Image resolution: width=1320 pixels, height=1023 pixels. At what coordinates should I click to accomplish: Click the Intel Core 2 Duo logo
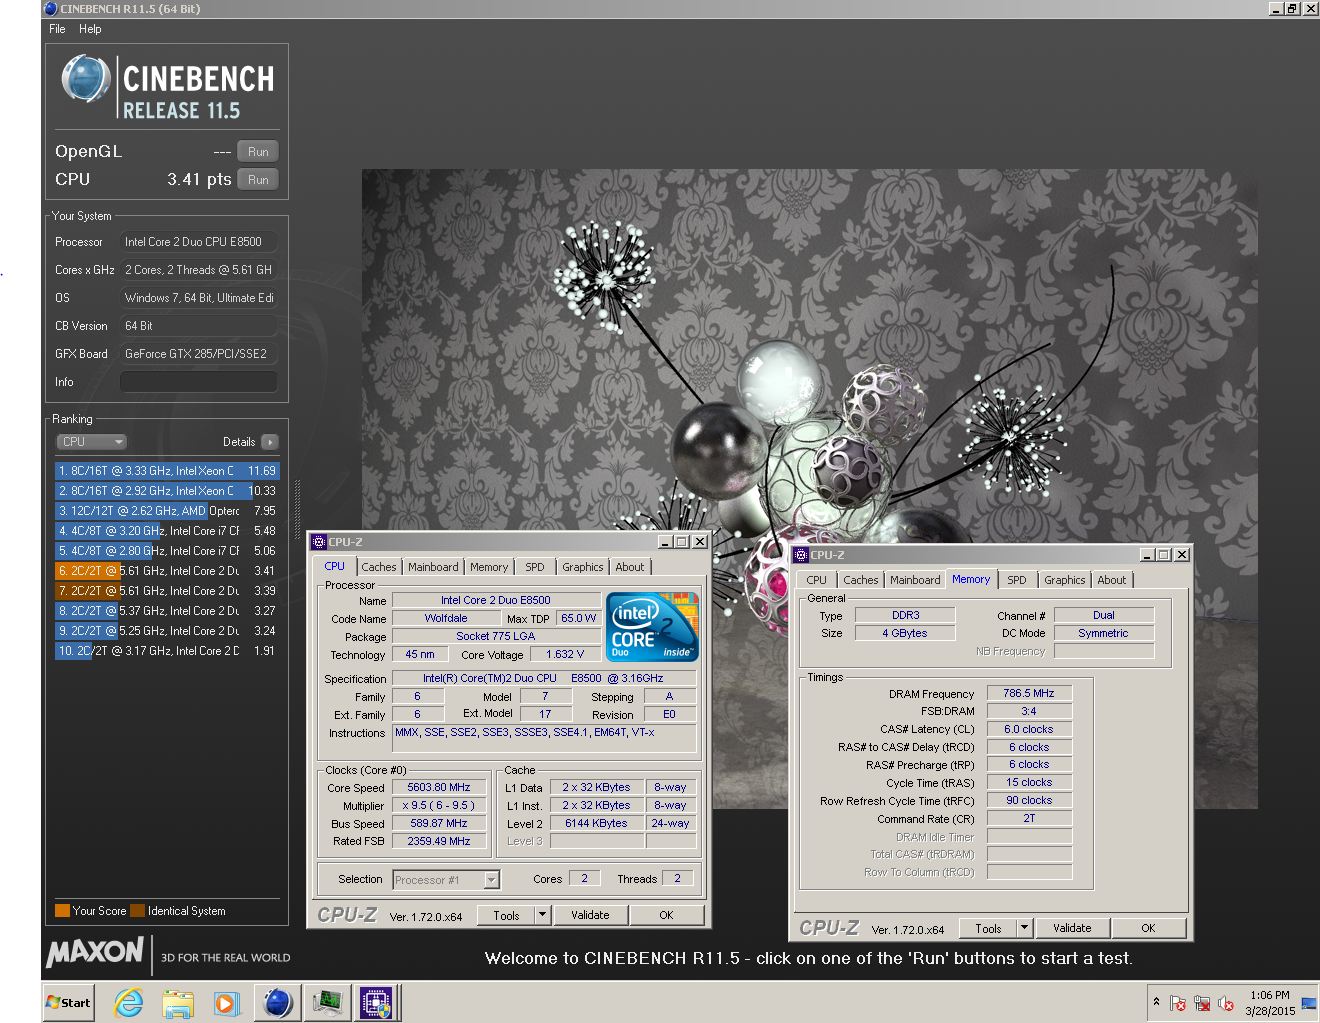coord(652,627)
